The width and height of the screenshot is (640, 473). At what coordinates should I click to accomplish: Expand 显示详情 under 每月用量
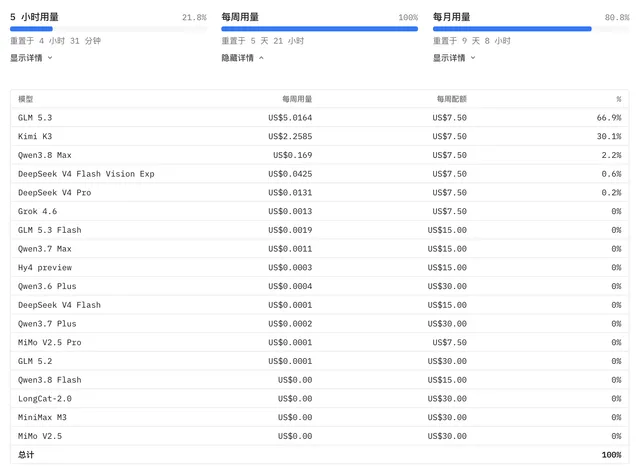pyautogui.click(x=454, y=58)
